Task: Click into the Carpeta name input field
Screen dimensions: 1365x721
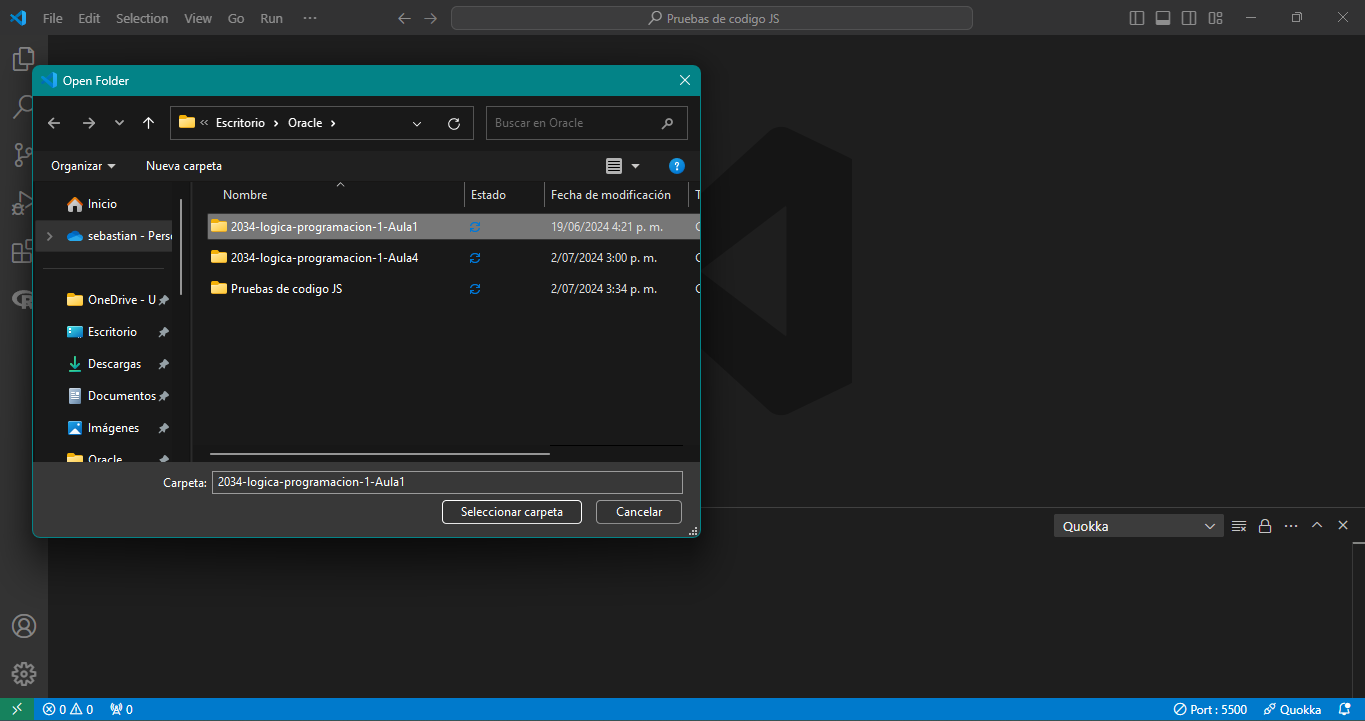Action: (x=447, y=482)
